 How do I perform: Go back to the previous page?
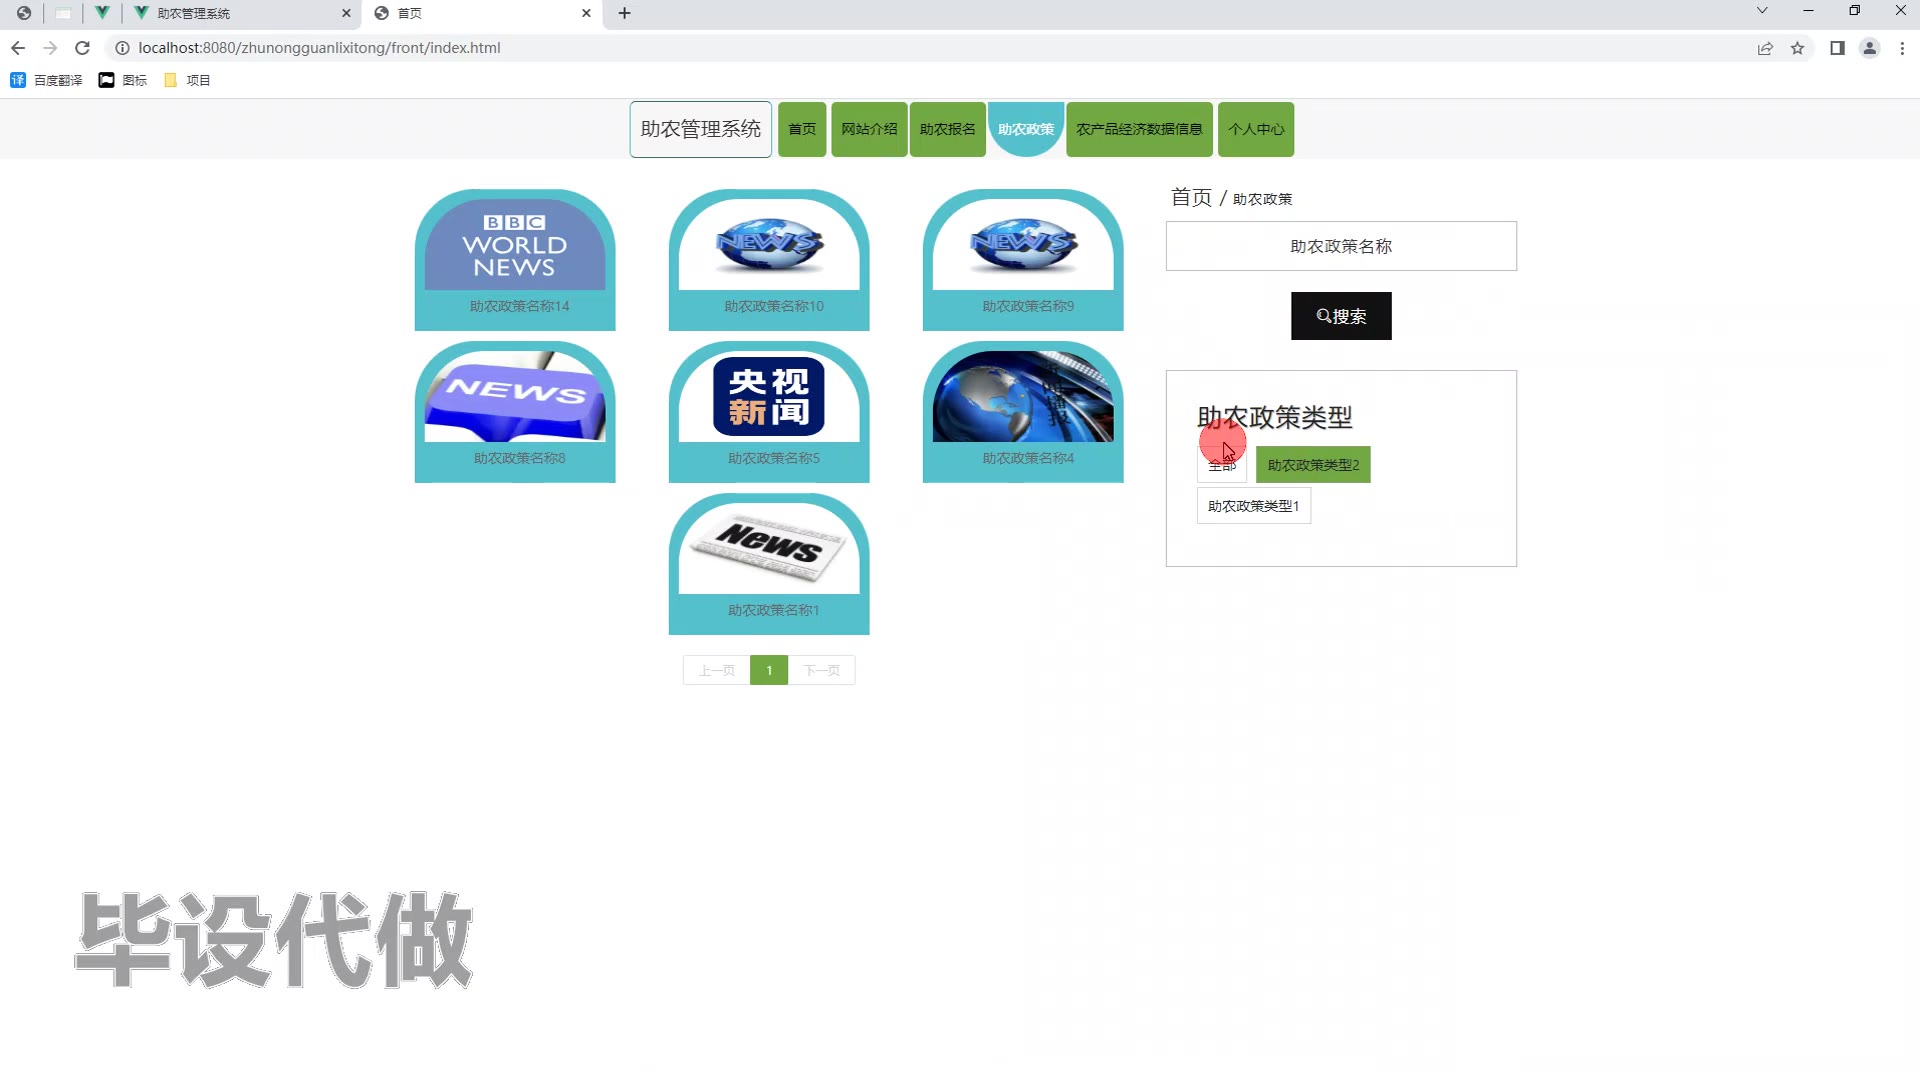(x=18, y=48)
